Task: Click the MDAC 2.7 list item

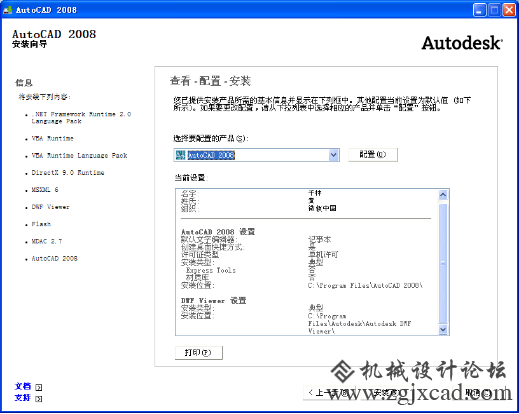Action: tap(47, 241)
